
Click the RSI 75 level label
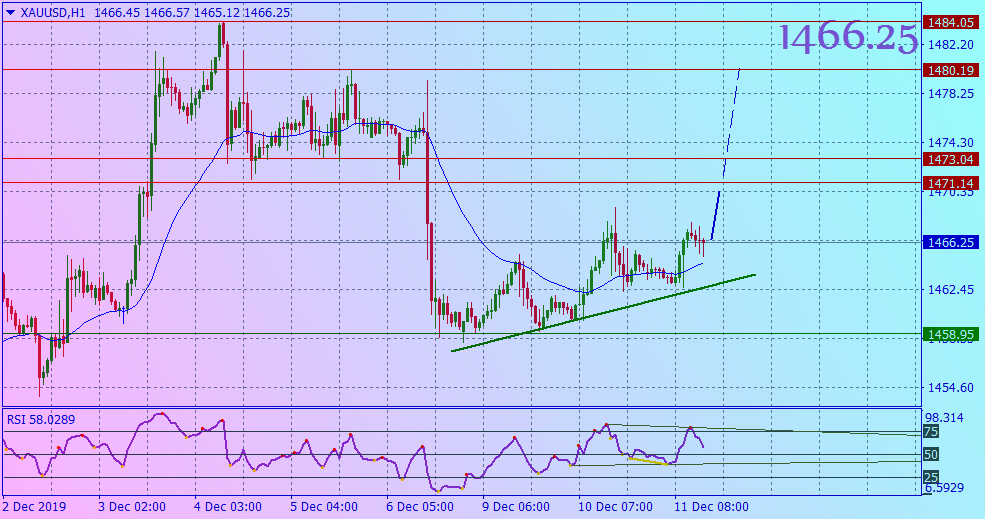[931, 432]
